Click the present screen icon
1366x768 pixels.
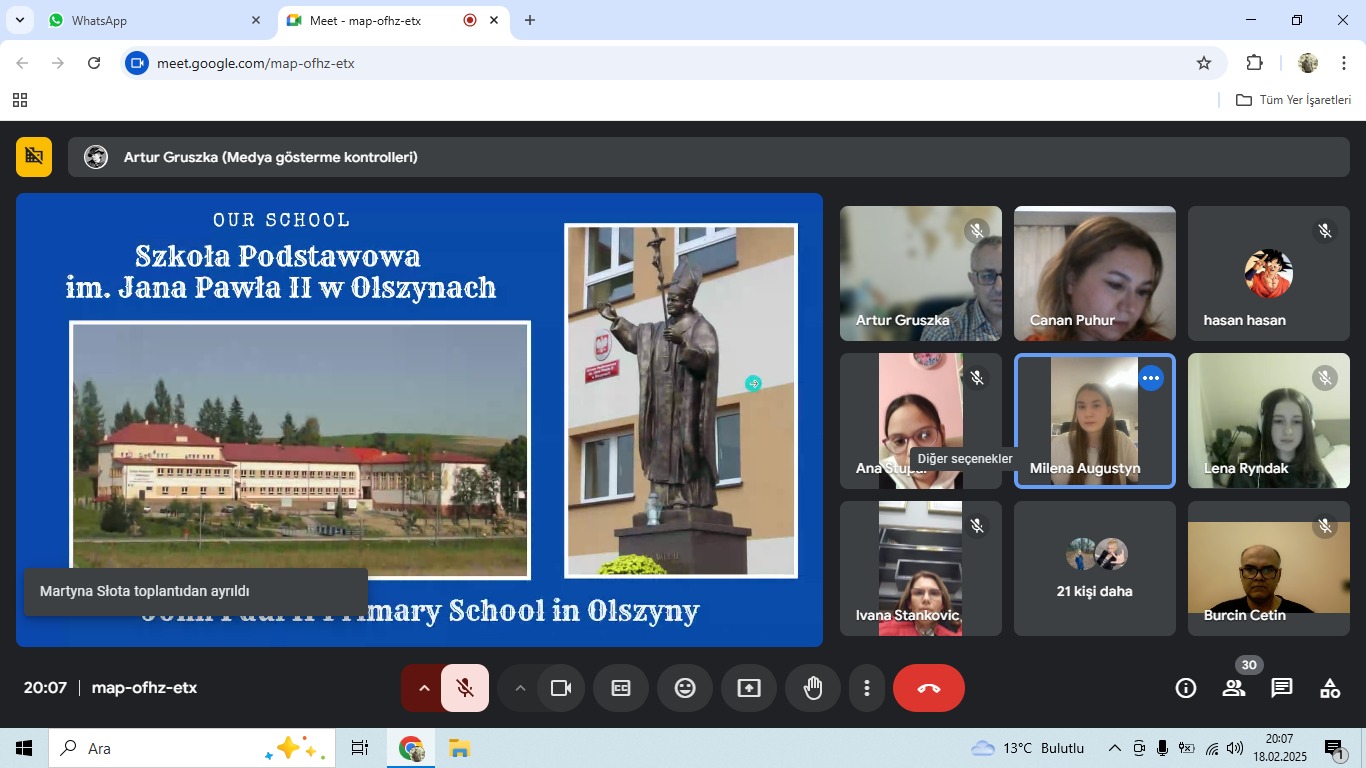pyautogui.click(x=749, y=688)
